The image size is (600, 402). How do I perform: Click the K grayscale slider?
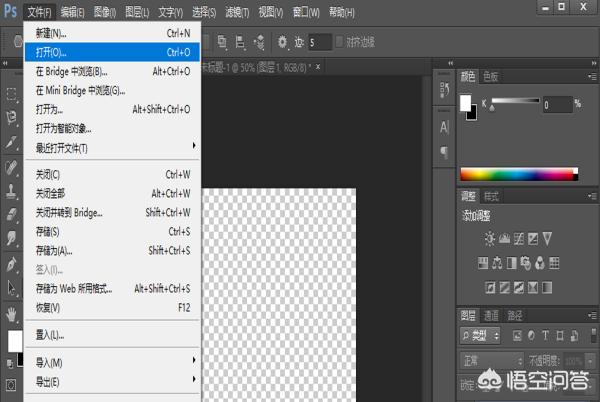point(515,101)
